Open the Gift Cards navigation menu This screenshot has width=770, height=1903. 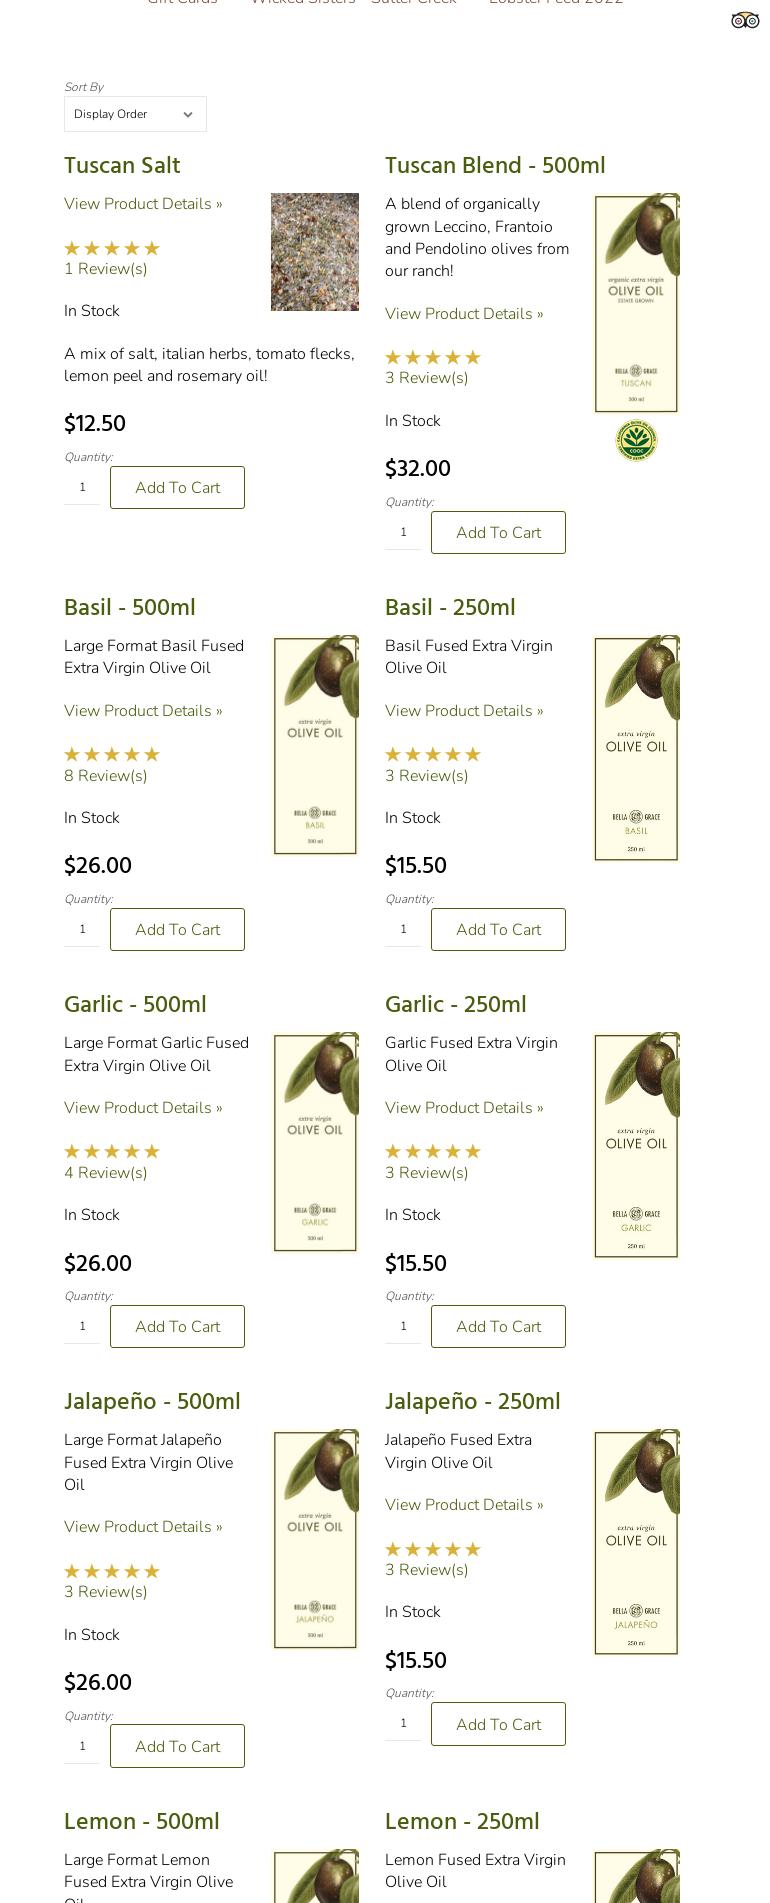point(183,2)
